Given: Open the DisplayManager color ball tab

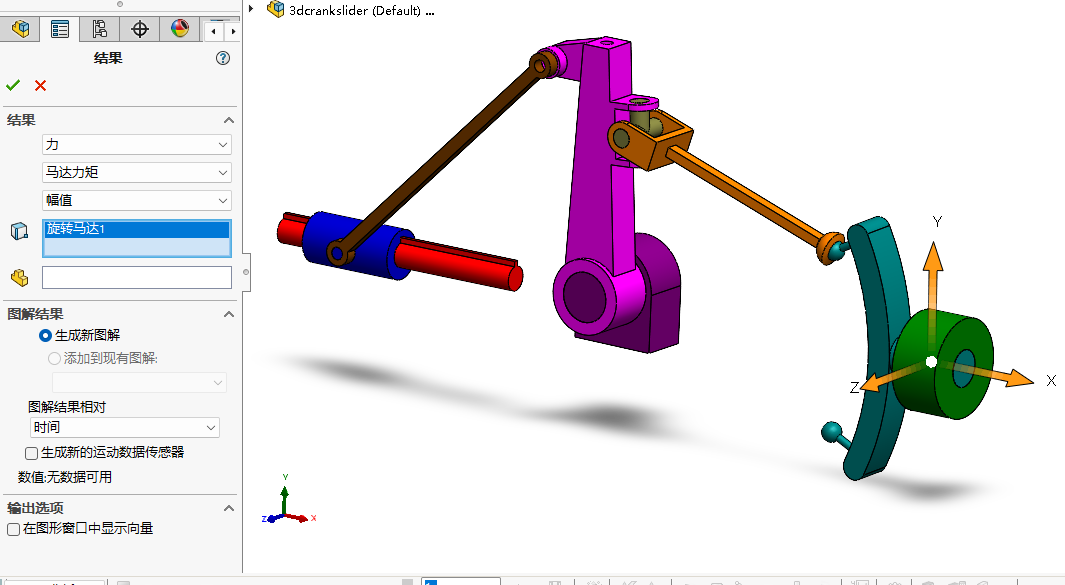Looking at the screenshot, I should [x=180, y=29].
